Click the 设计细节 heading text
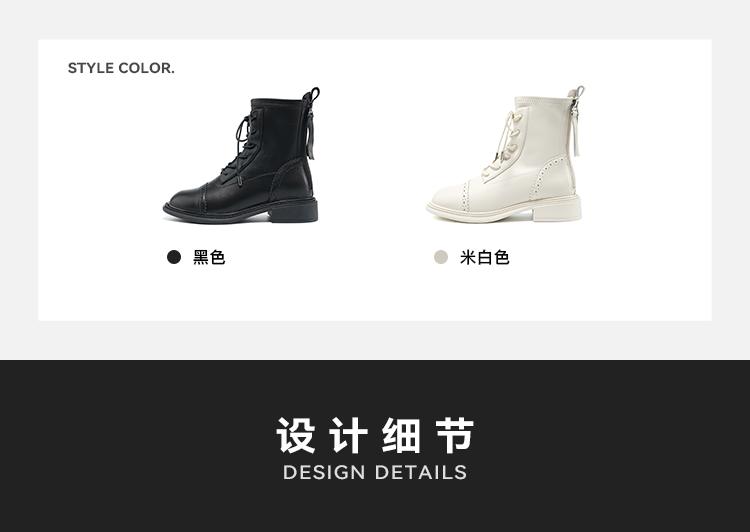750x532 pixels. click(375, 435)
